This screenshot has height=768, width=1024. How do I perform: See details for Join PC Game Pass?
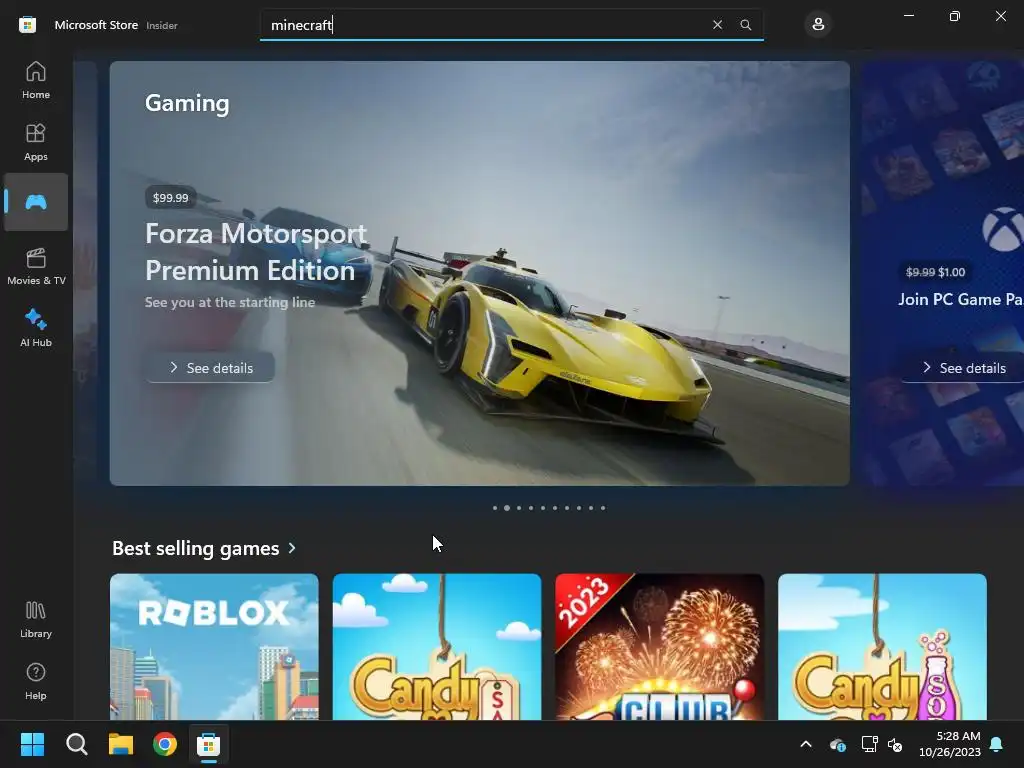coord(963,368)
